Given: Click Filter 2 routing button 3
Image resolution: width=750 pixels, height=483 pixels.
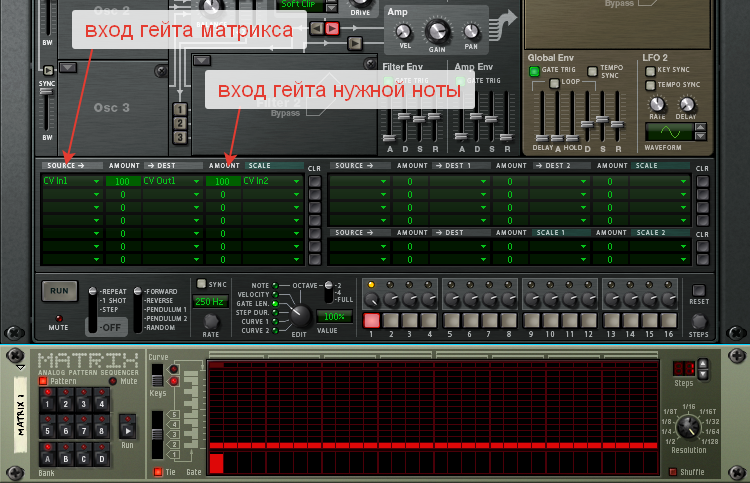Looking at the screenshot, I should tap(180, 137).
